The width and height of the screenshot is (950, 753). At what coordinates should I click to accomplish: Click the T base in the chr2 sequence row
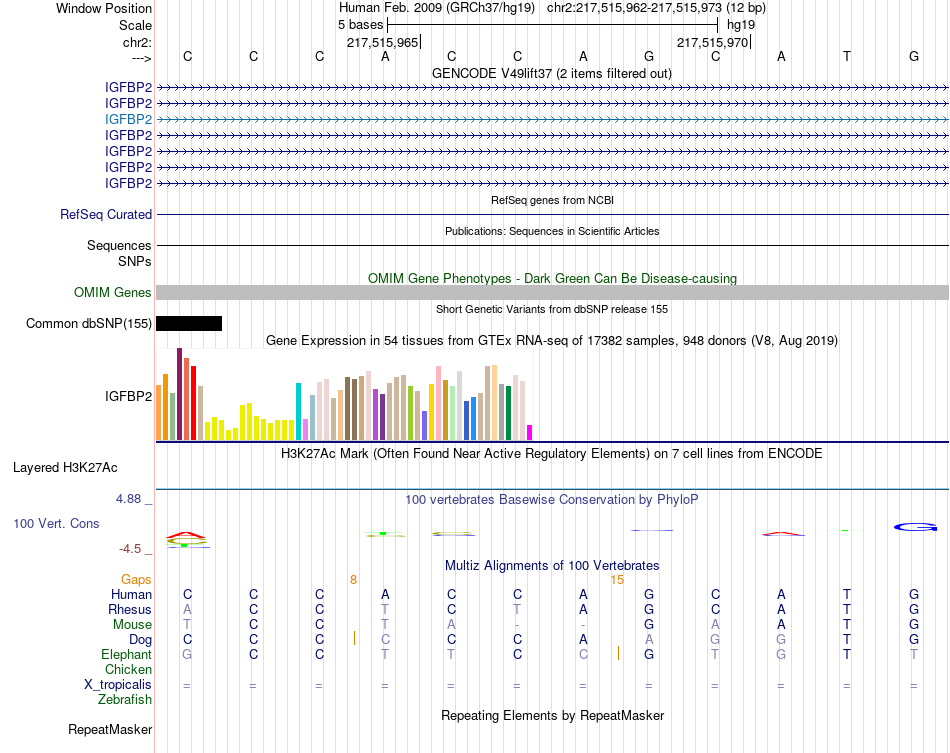tap(847, 57)
